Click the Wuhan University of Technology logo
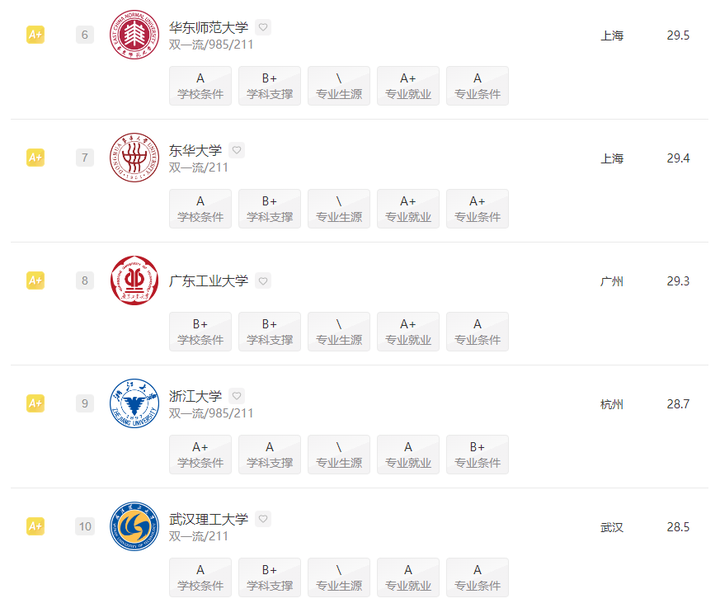The width and height of the screenshot is (720, 608). 134,527
